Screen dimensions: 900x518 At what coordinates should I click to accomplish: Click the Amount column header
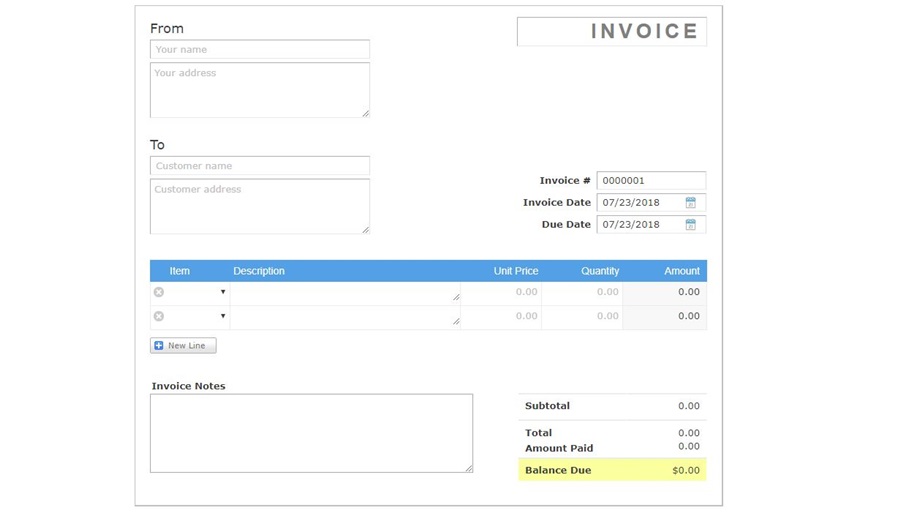[682, 271]
